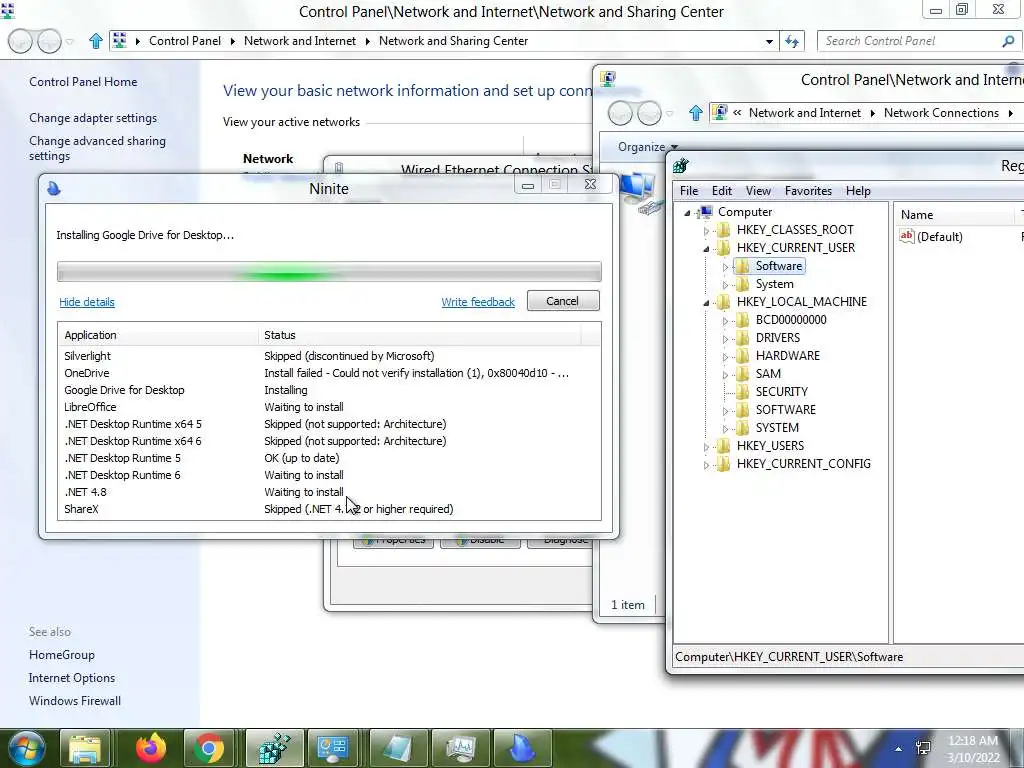This screenshot has height=768, width=1024.
Task: Switch to Ninite in the taskbar
Action: [522, 748]
